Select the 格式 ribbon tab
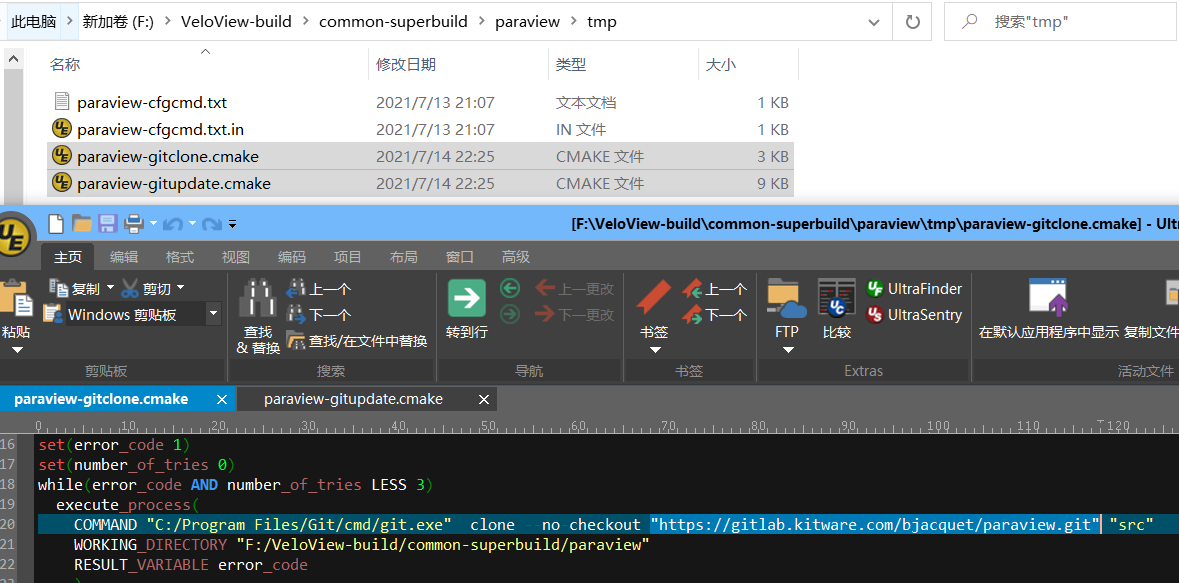This screenshot has width=1179, height=583. (180, 257)
